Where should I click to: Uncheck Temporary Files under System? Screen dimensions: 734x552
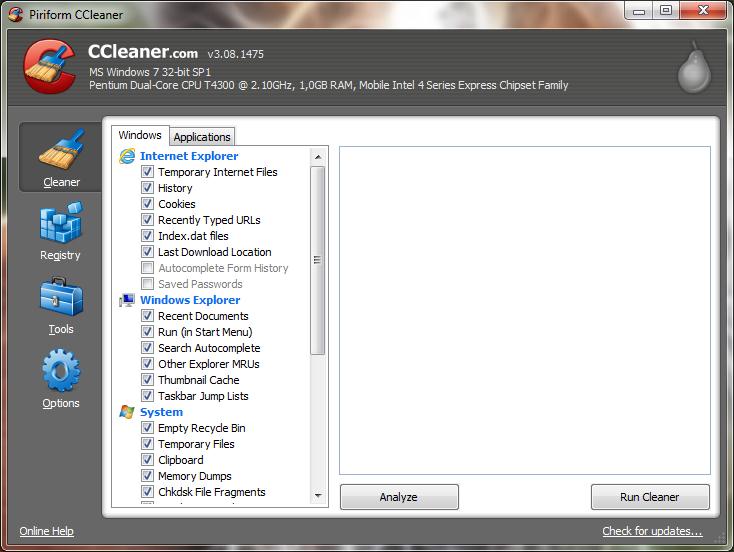tap(147, 444)
